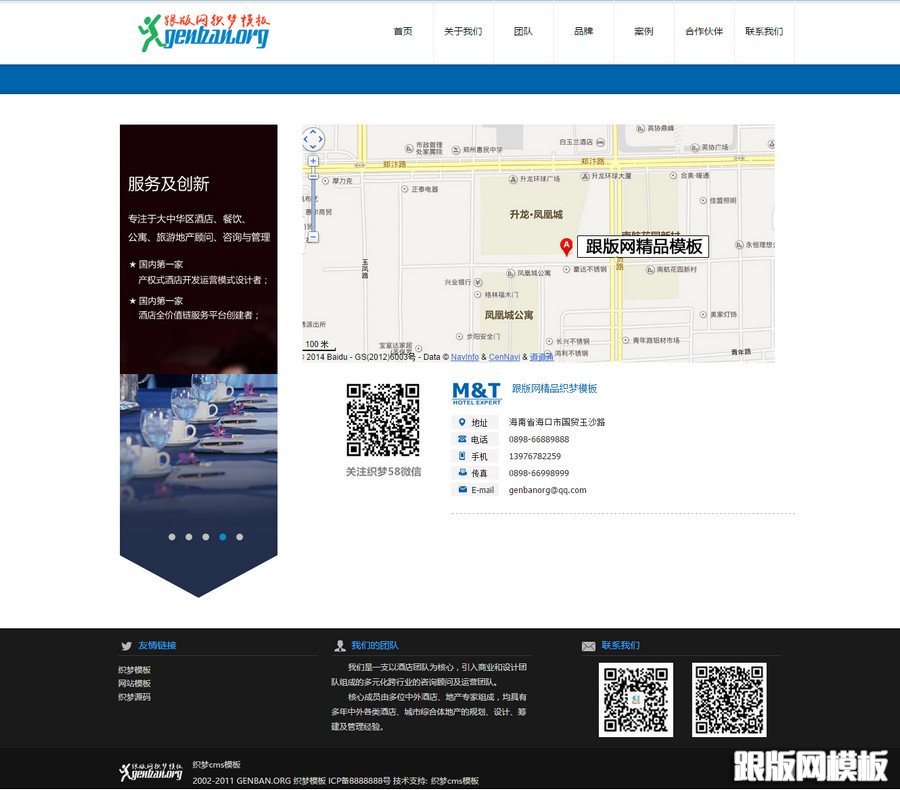
Task: Click the envelope icon next to E-mail
Action: pos(462,488)
